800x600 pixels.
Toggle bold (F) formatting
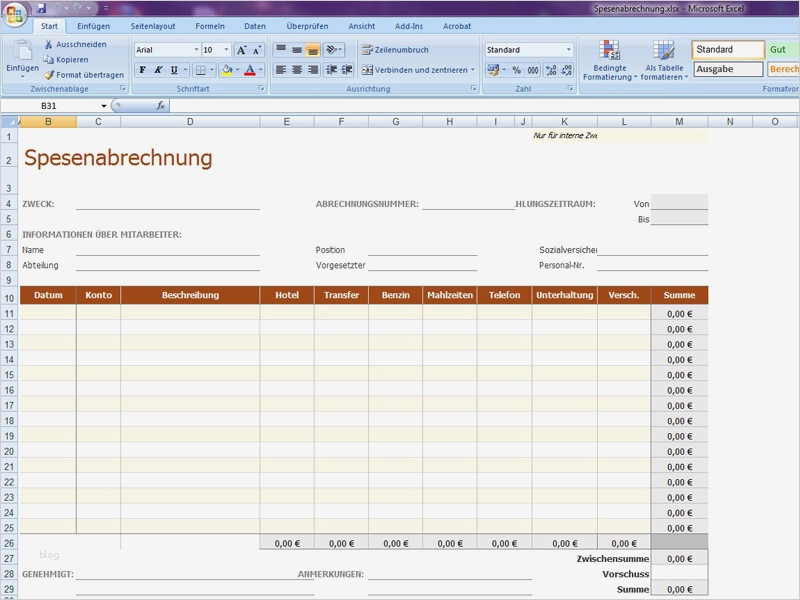click(x=142, y=70)
